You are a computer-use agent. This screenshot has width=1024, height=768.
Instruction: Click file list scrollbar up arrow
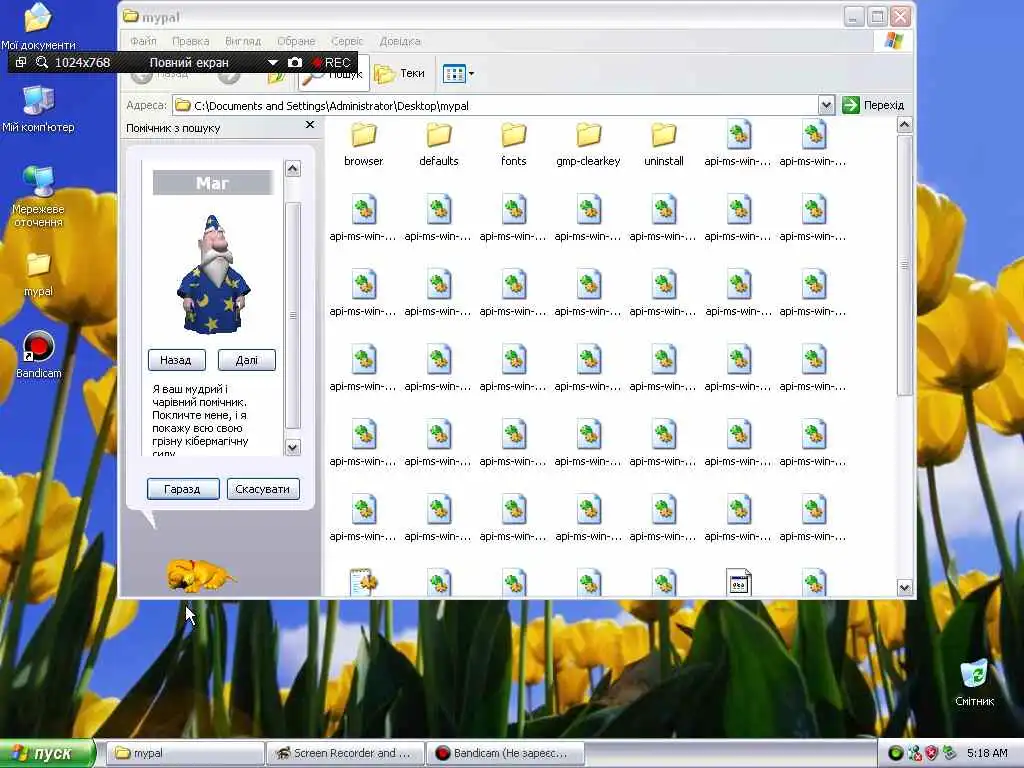click(x=904, y=125)
